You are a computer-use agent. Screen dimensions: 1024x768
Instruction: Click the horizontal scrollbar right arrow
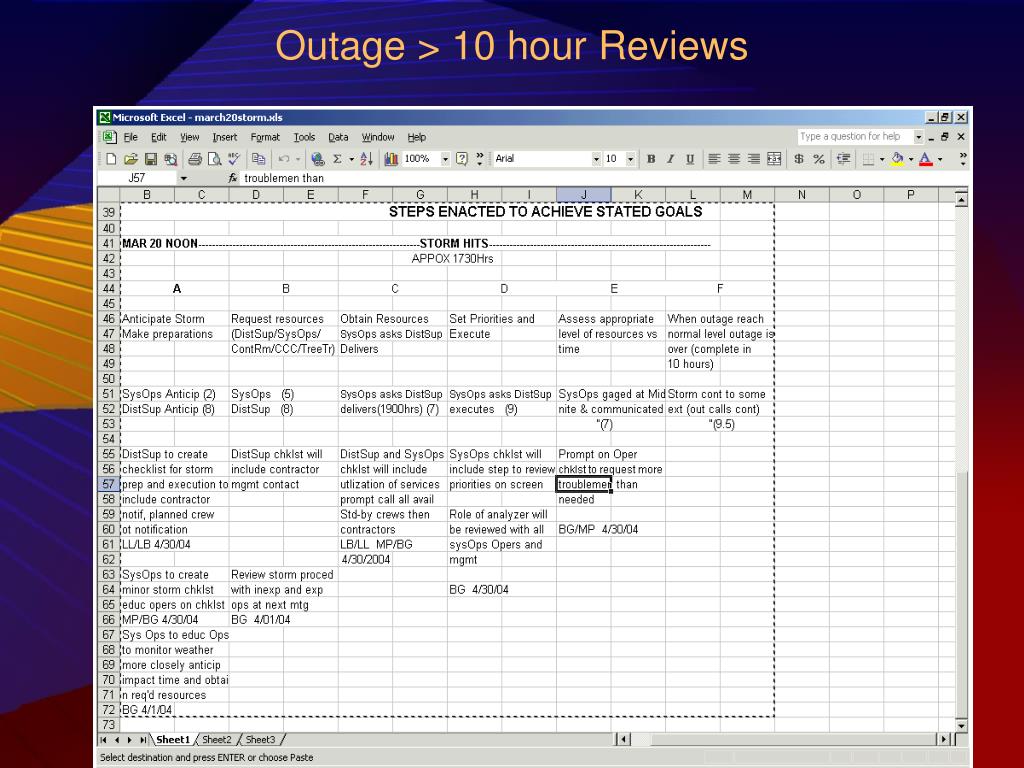943,739
